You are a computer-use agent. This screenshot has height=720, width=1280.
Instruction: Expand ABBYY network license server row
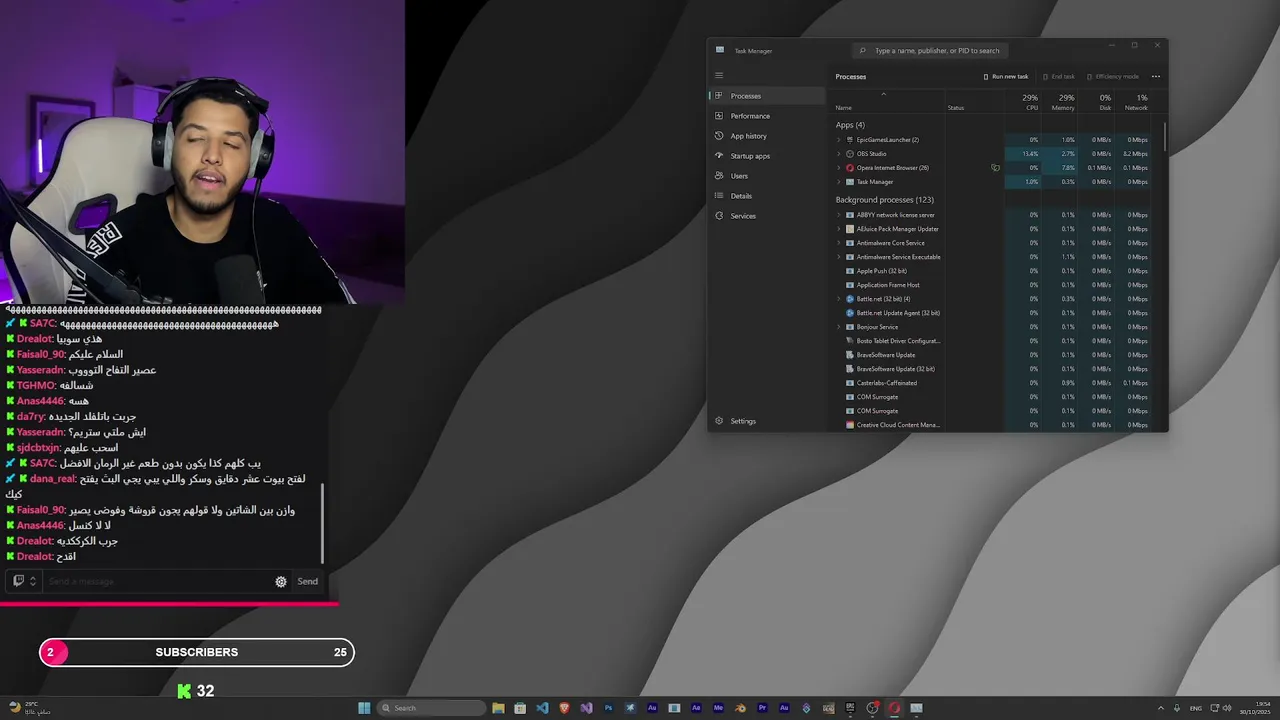[839, 215]
